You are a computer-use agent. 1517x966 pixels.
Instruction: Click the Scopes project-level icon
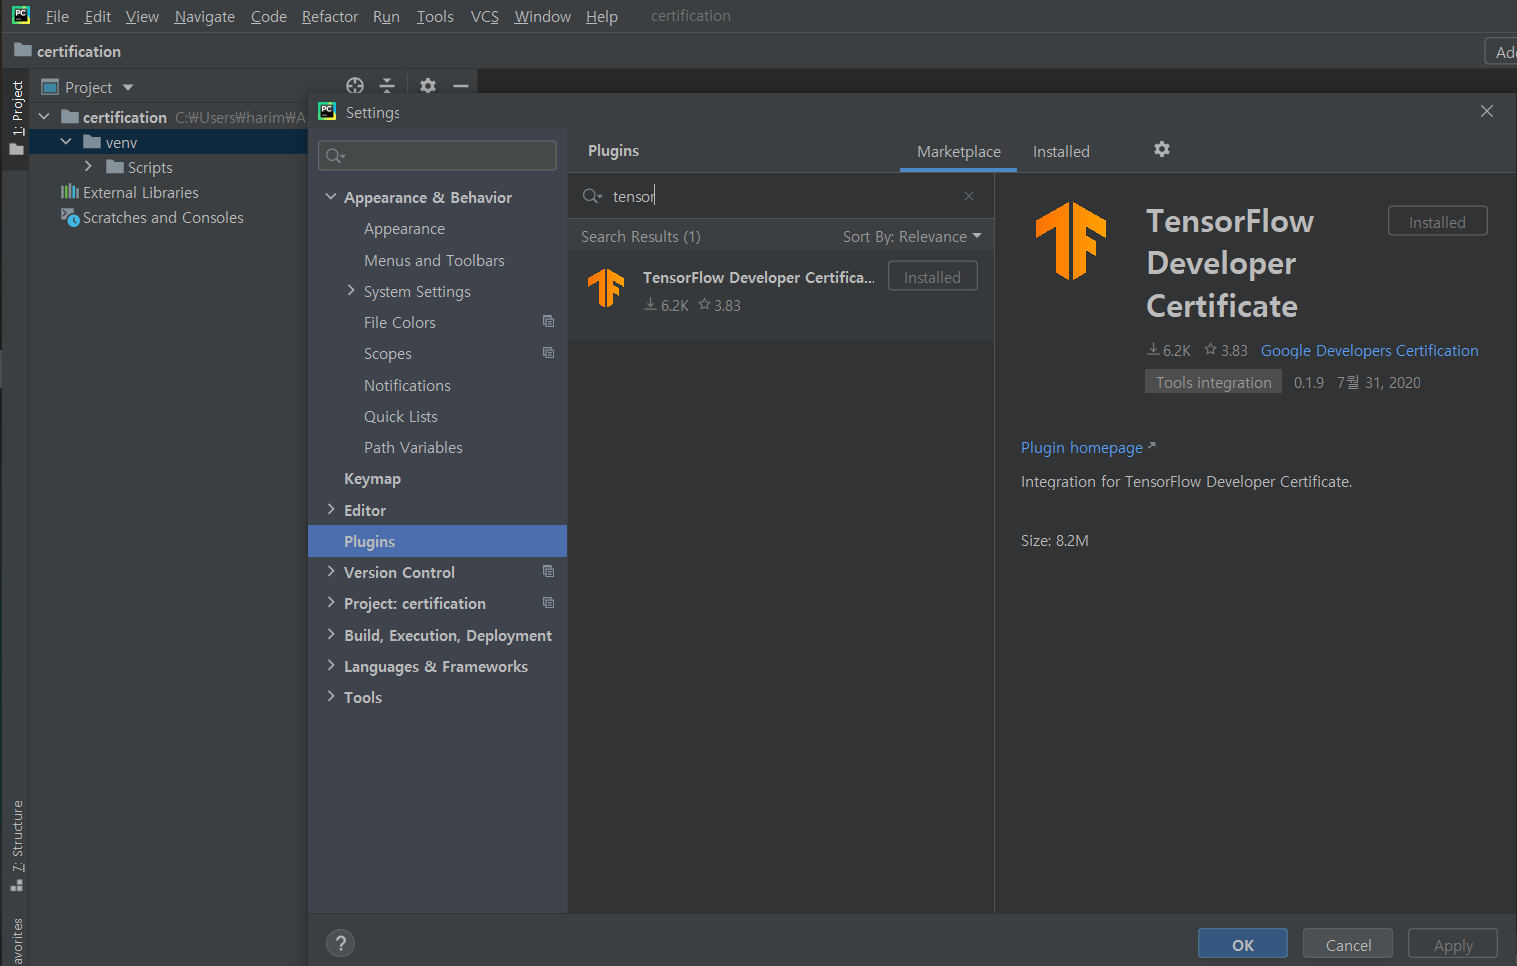click(548, 352)
